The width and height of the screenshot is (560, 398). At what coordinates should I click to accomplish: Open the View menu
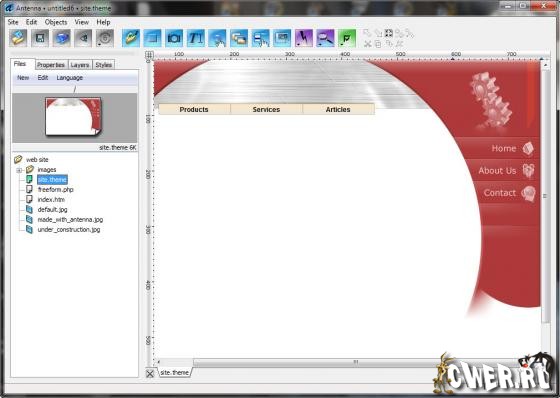81,22
